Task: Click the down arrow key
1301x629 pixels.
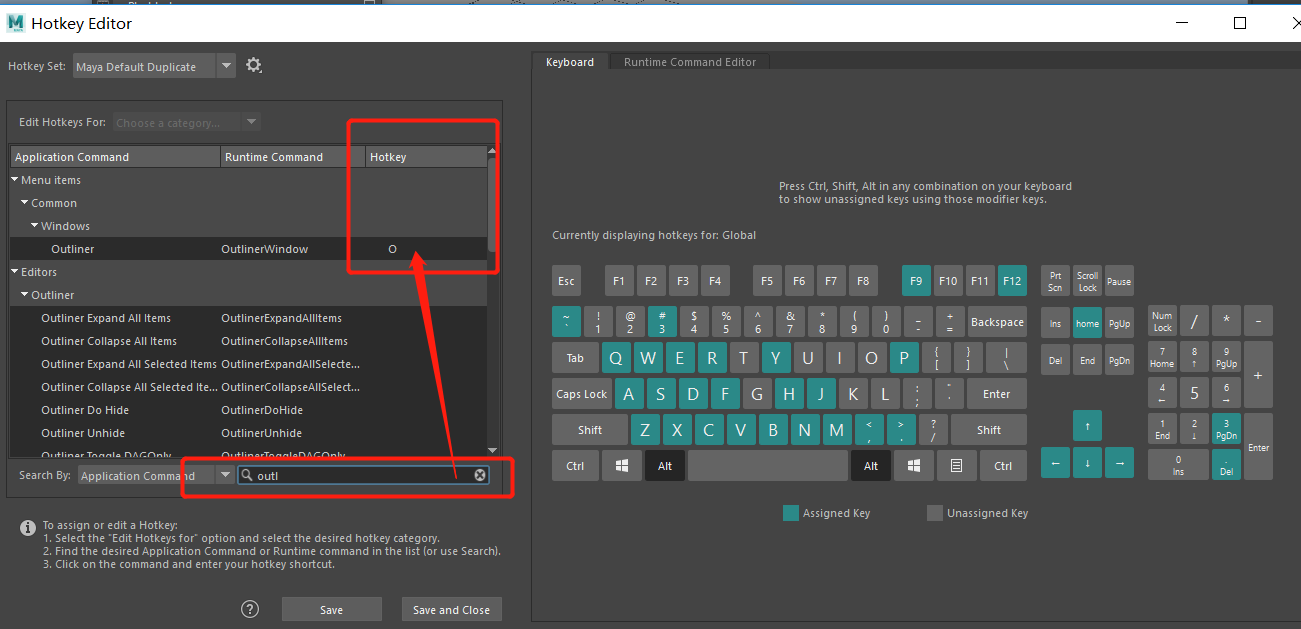Action: [x=1087, y=463]
